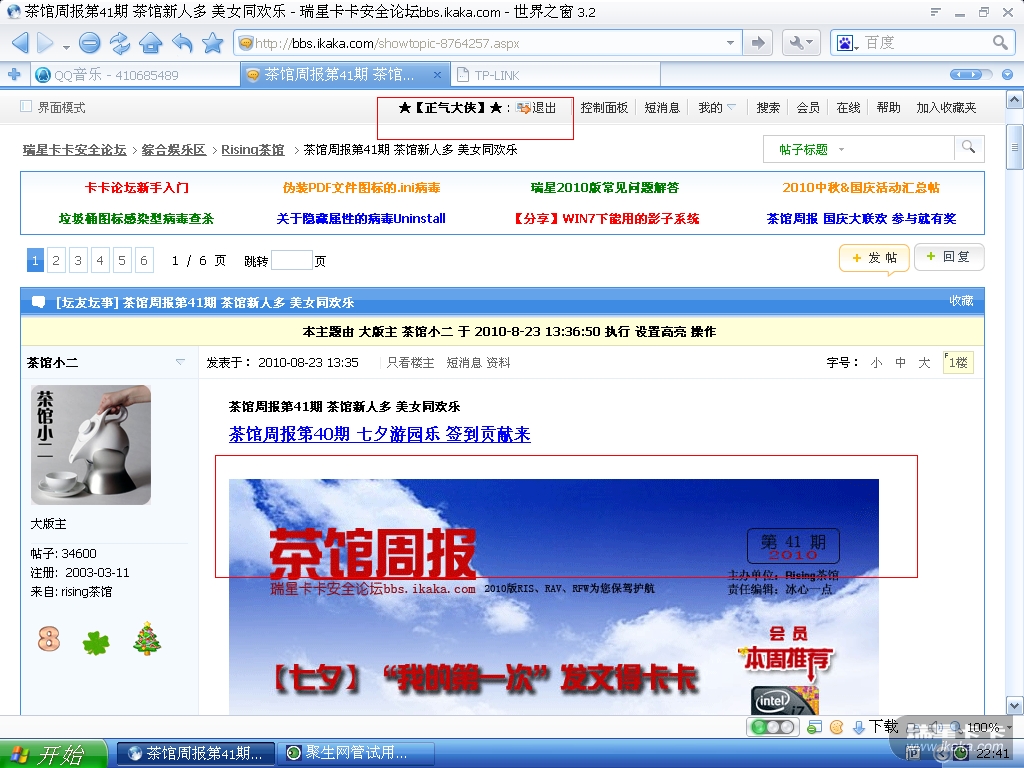Viewport: 1024px width, 768px height.
Task: Open 卡卡论坛新手入门 announcement
Action: [x=136, y=187]
